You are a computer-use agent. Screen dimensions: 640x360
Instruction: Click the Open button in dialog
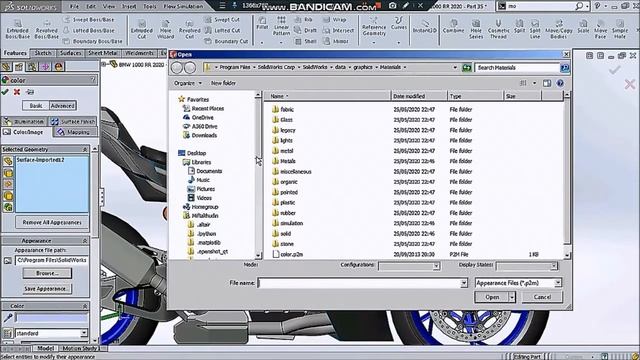[x=492, y=297]
